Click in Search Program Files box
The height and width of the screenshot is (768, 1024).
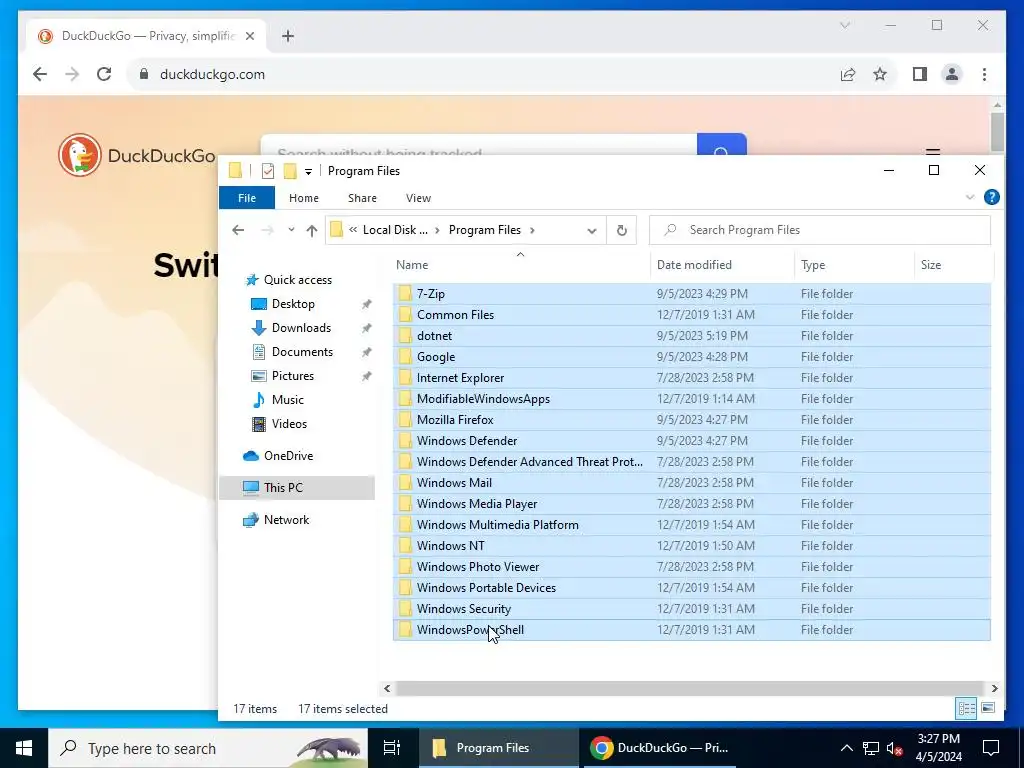(820, 230)
